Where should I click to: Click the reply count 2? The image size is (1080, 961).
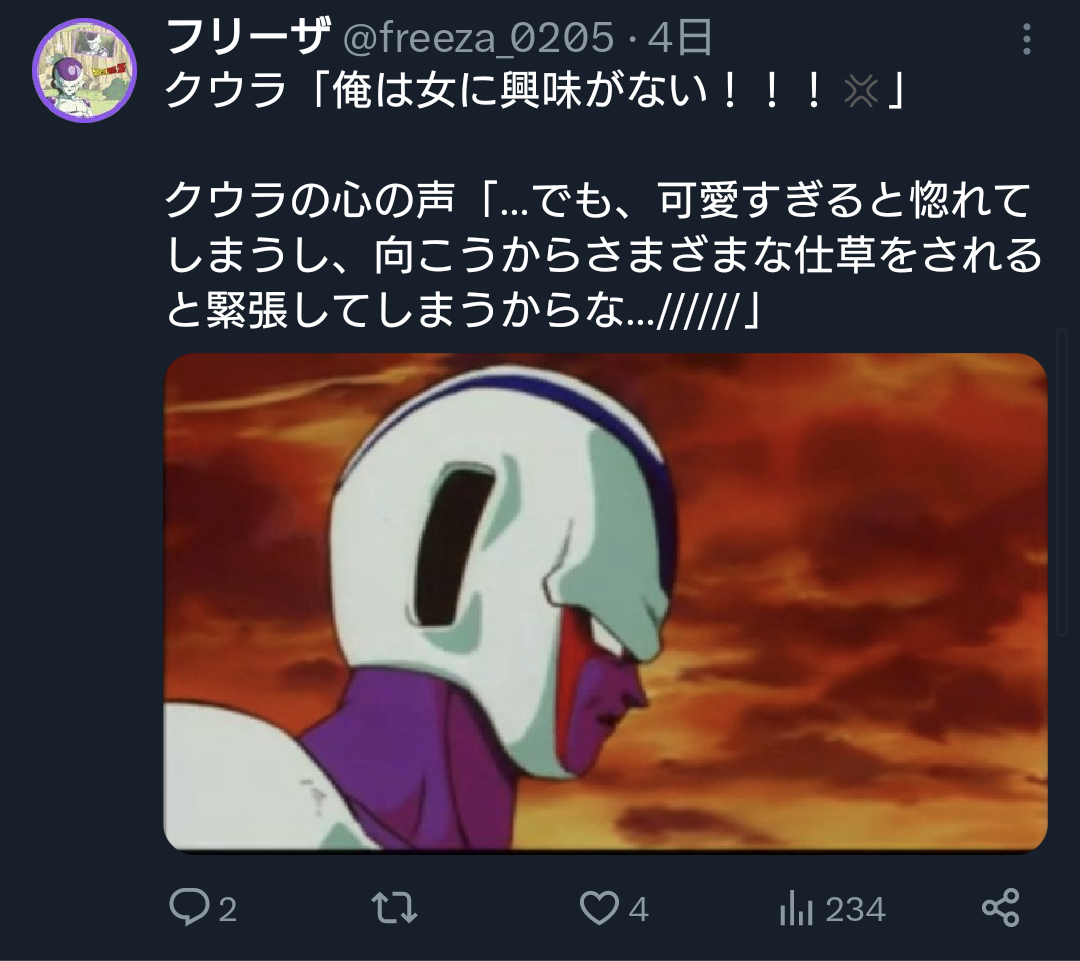pos(228,909)
